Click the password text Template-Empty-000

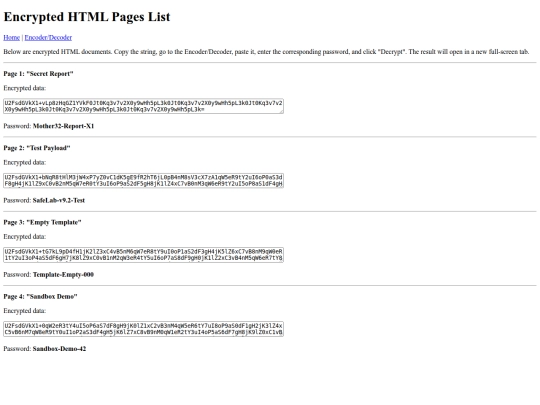point(63,274)
